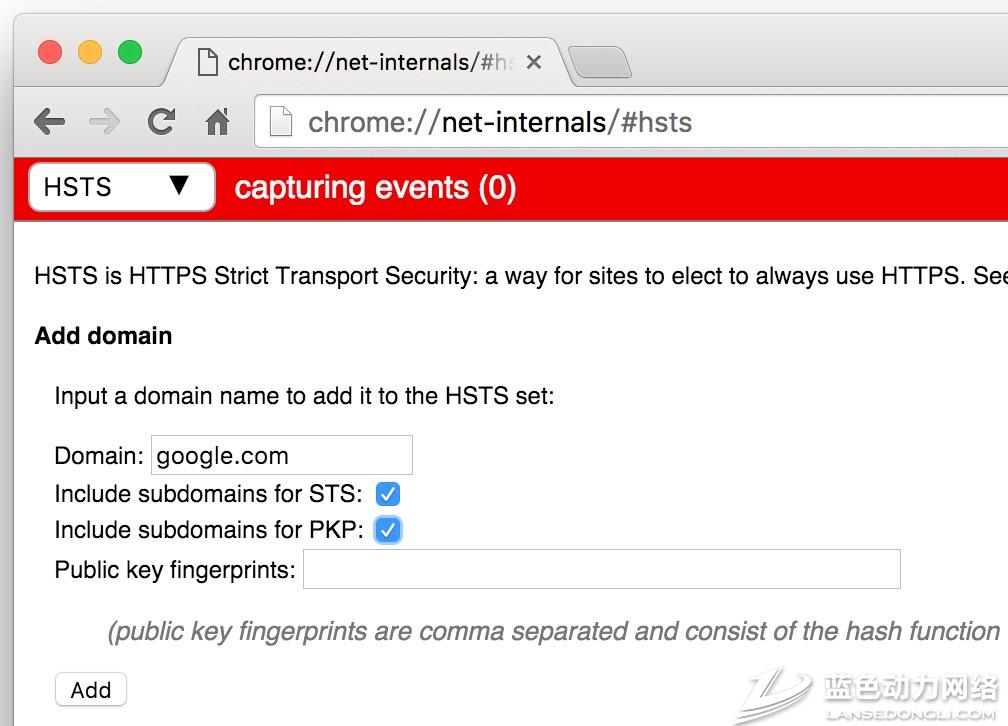Viewport: 1008px width, 726px height.
Task: Click the yellow minimize traffic light
Action: click(89, 53)
